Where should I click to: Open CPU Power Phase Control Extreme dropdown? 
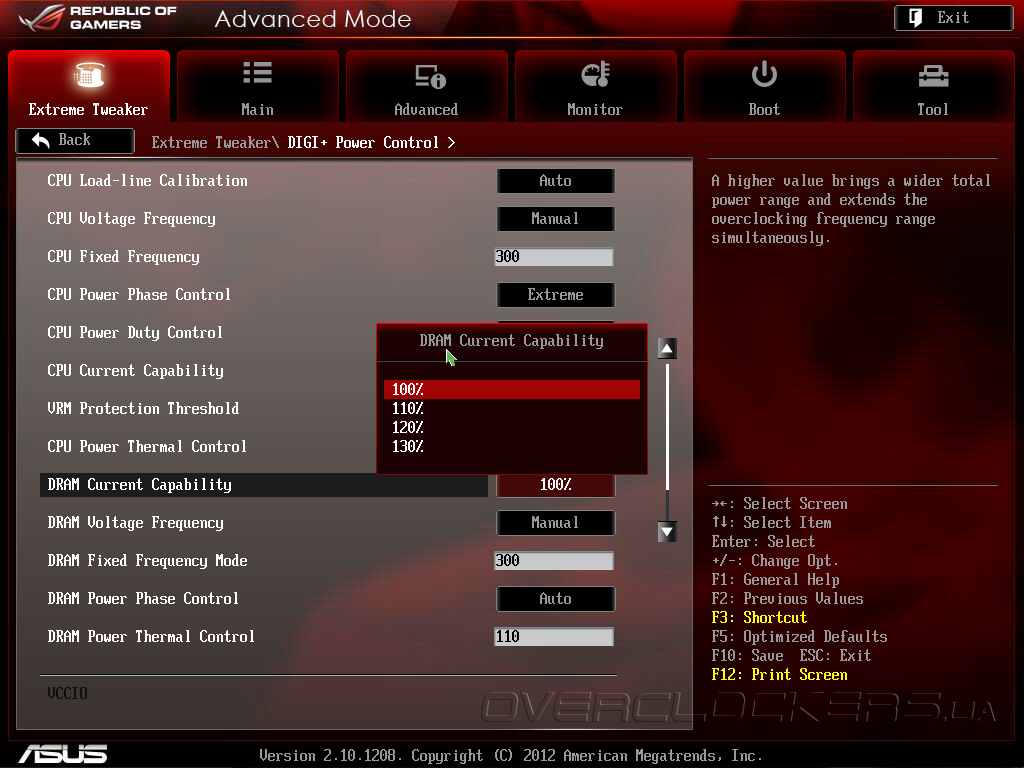[x=556, y=295]
